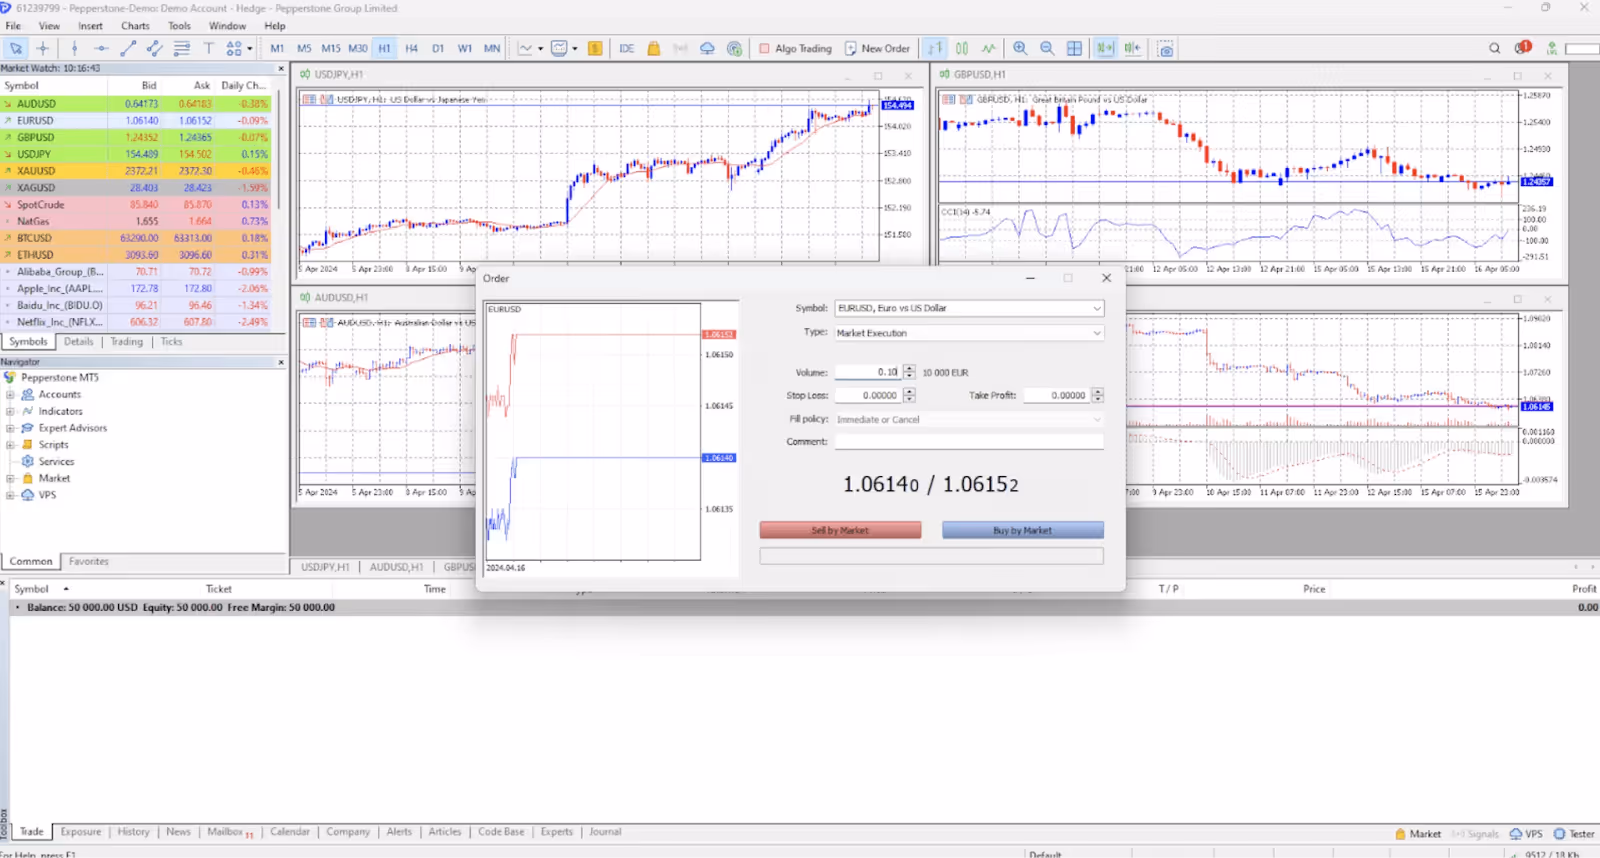Screen dimensions: 1600x858
Task: Switch Market Watch to Ticks tab
Action: [171, 342]
